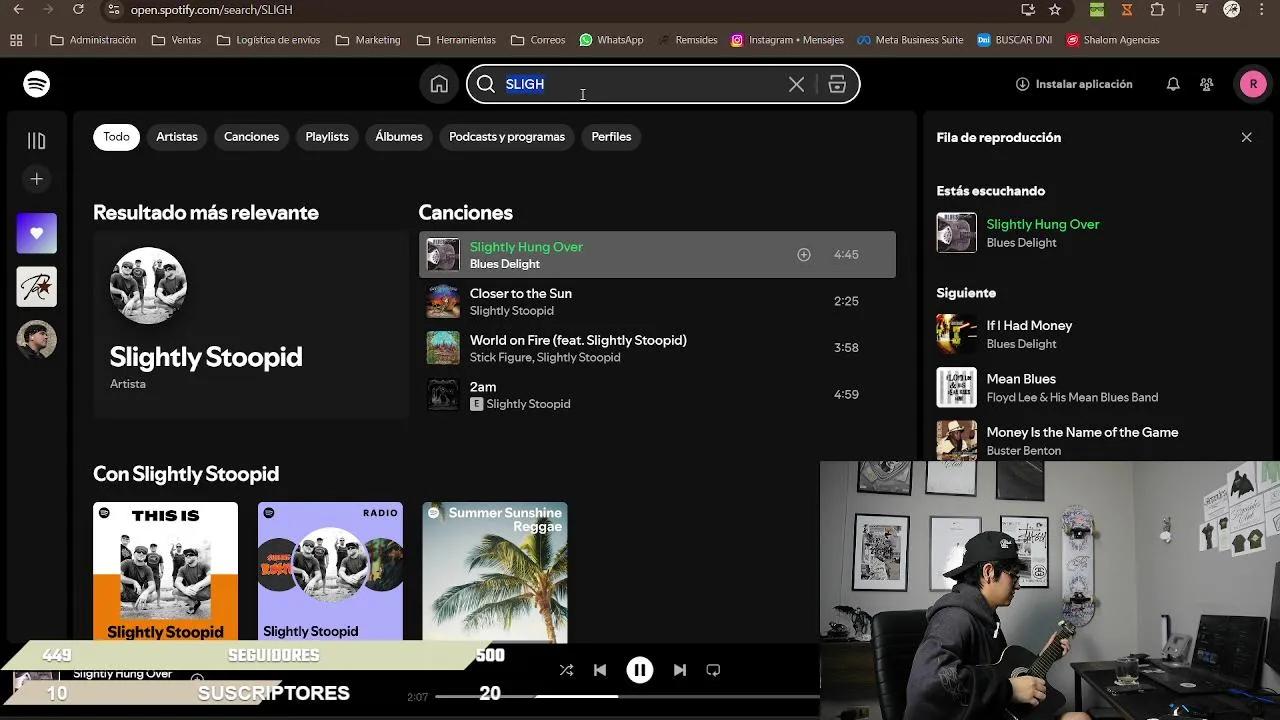
Task: Click the search magnifier icon
Action: 486,85
